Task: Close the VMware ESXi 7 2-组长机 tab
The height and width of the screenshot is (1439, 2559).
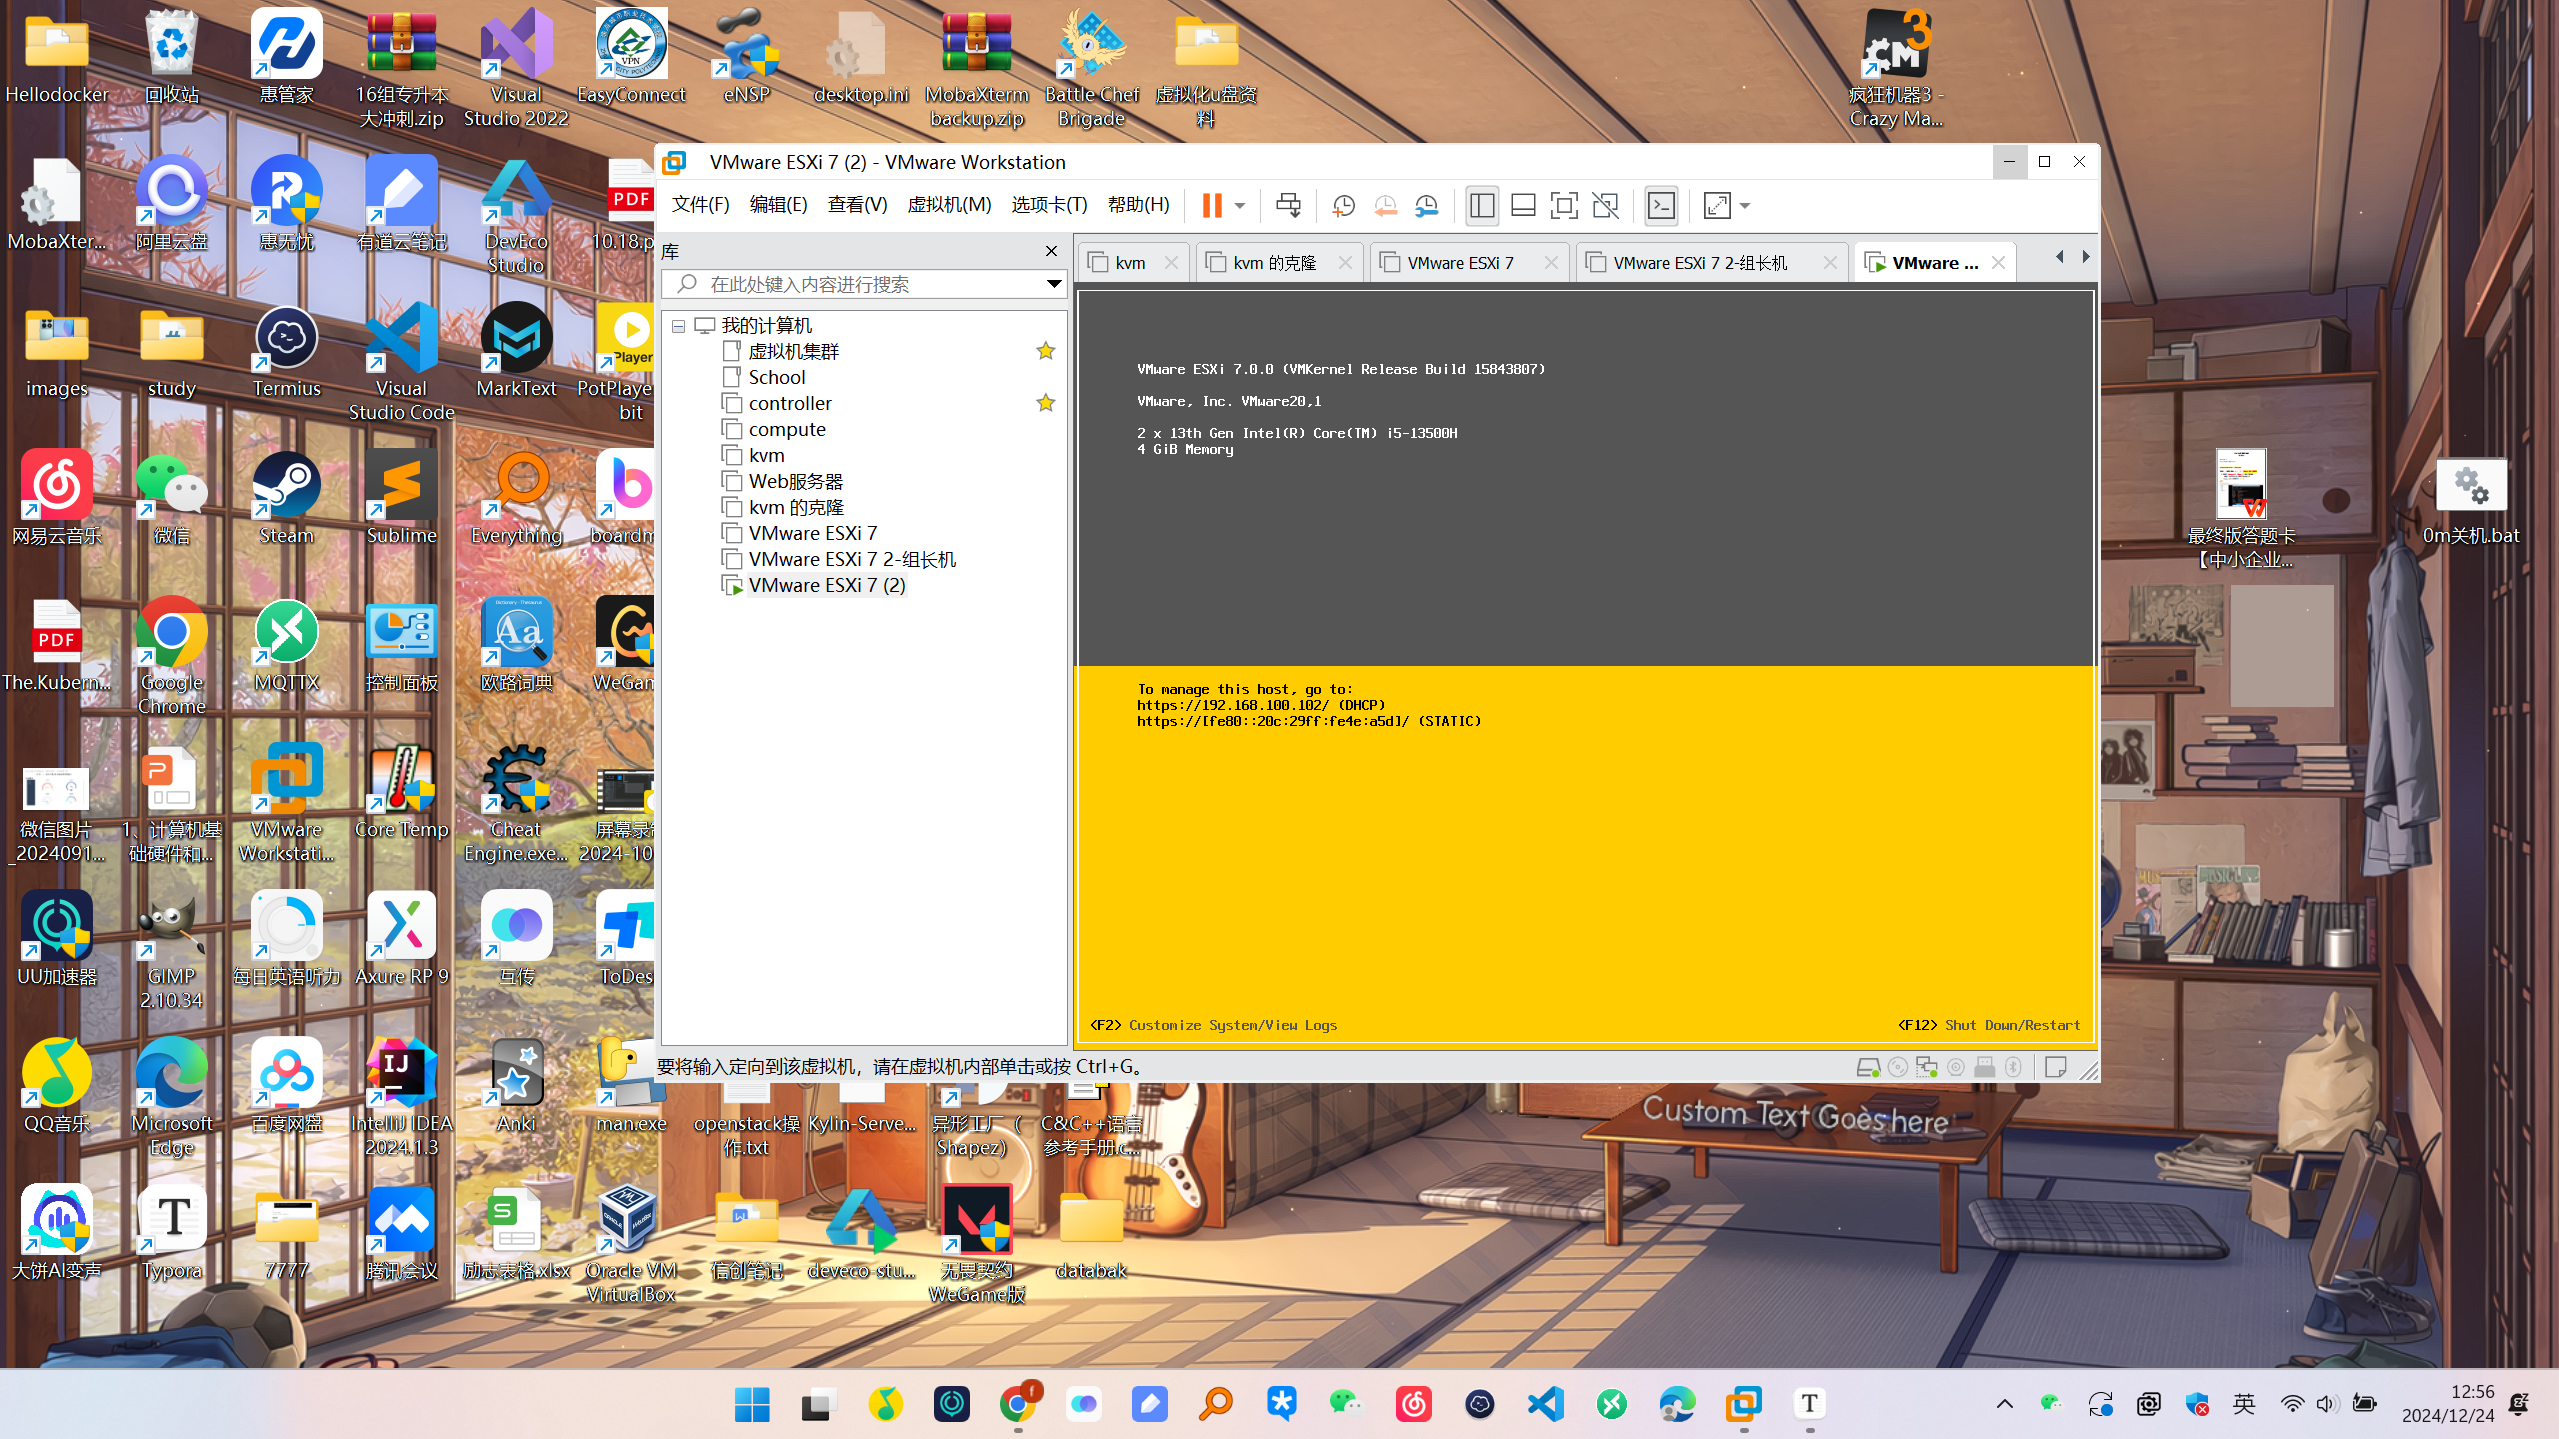Action: point(1829,262)
